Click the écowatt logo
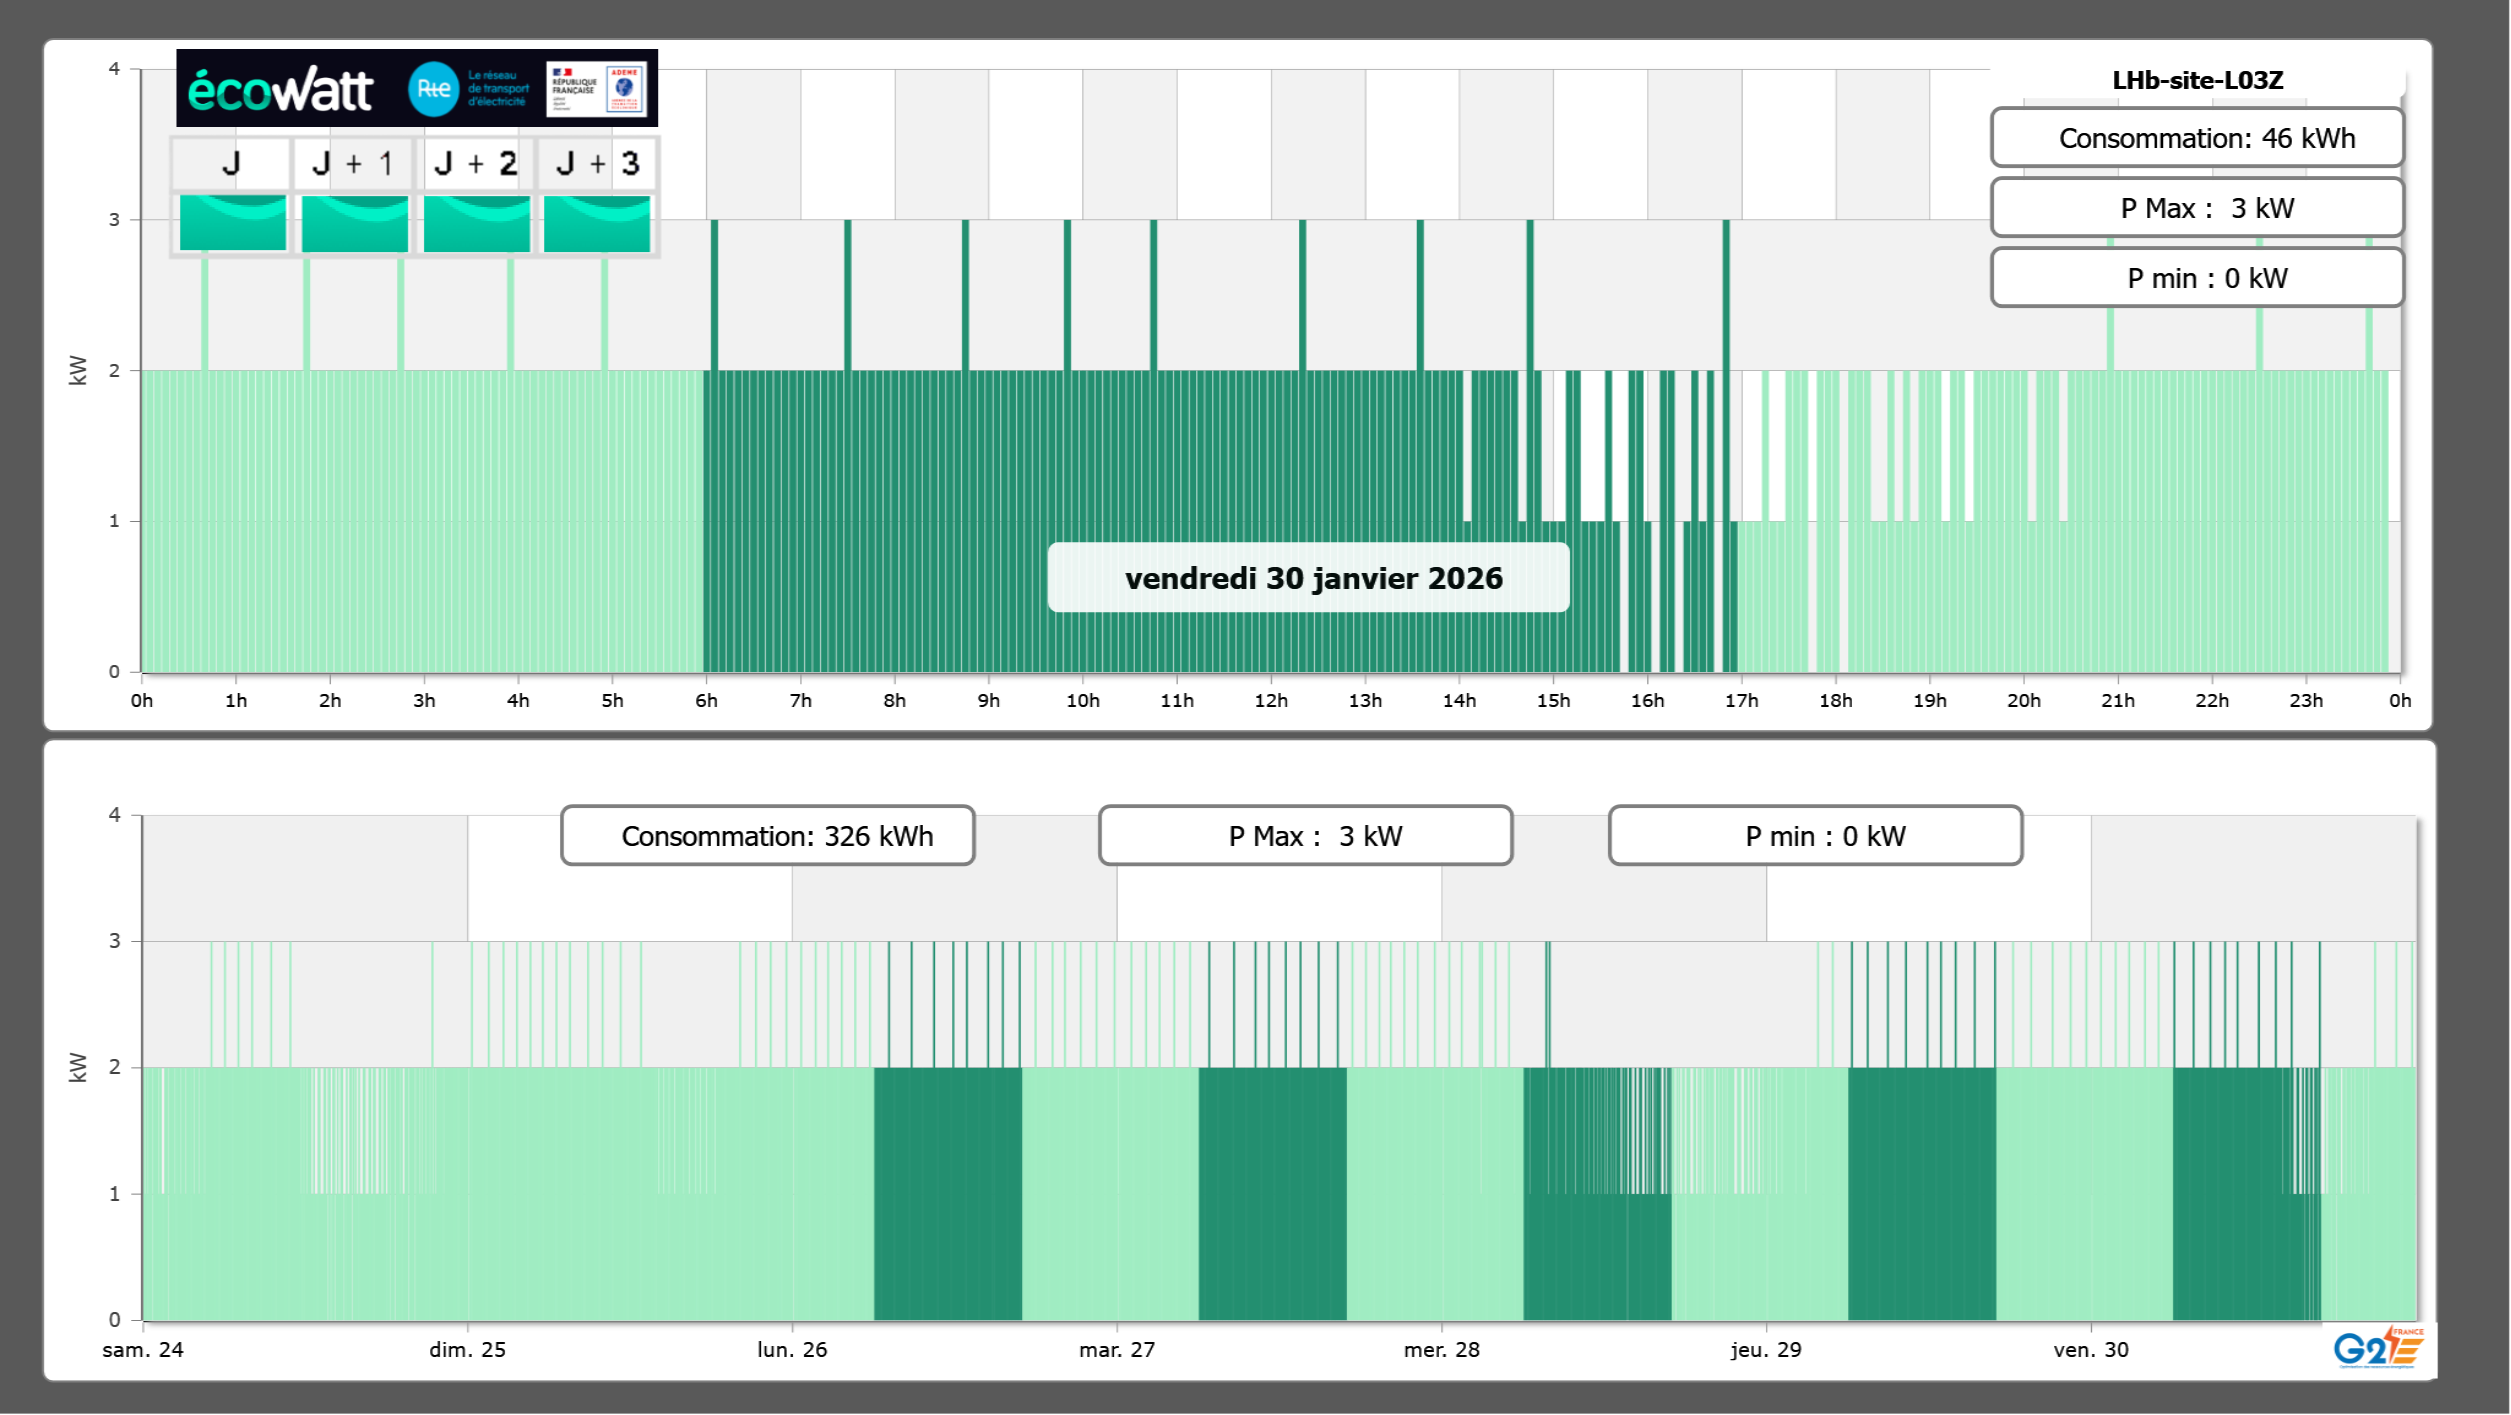The width and height of the screenshot is (2511, 1415). coord(281,90)
